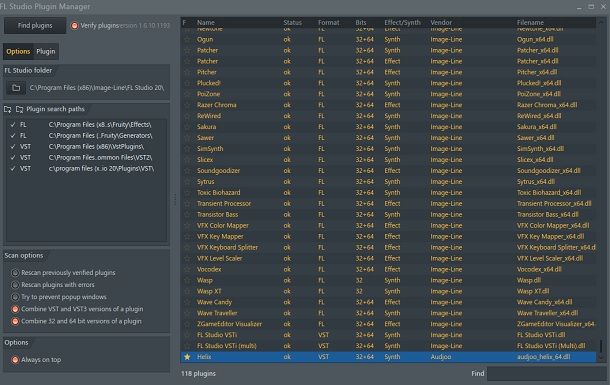610x385 pixels.
Task: Click inside the Find search field
Action: 546,373
